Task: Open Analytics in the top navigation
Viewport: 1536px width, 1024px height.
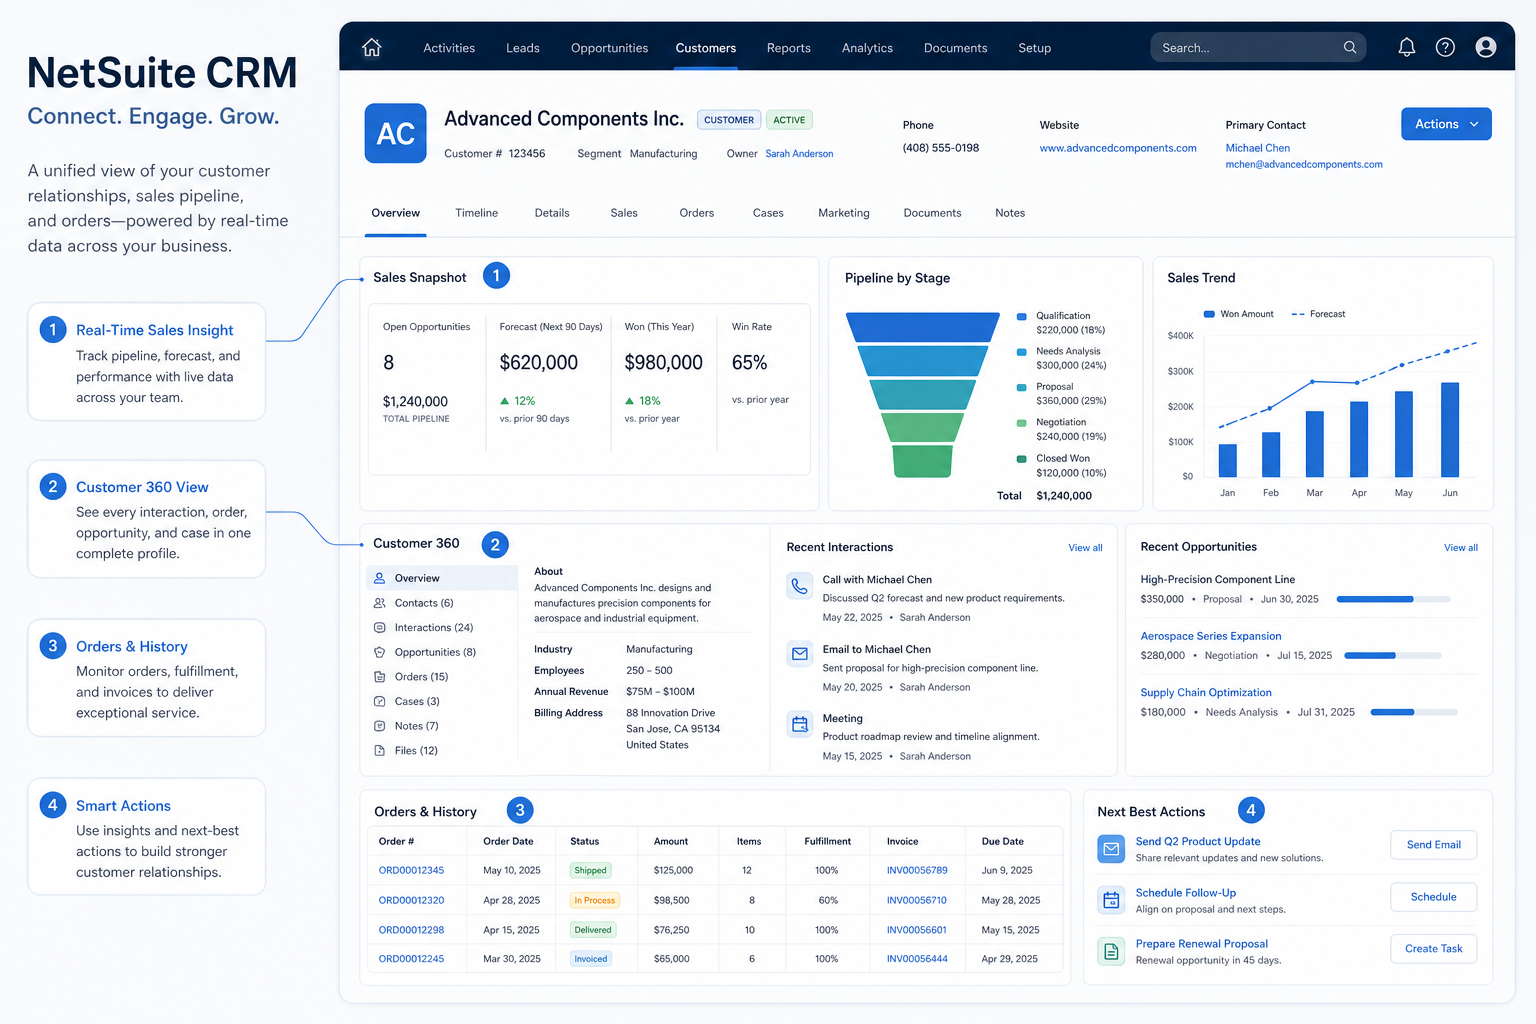Action: click(868, 48)
